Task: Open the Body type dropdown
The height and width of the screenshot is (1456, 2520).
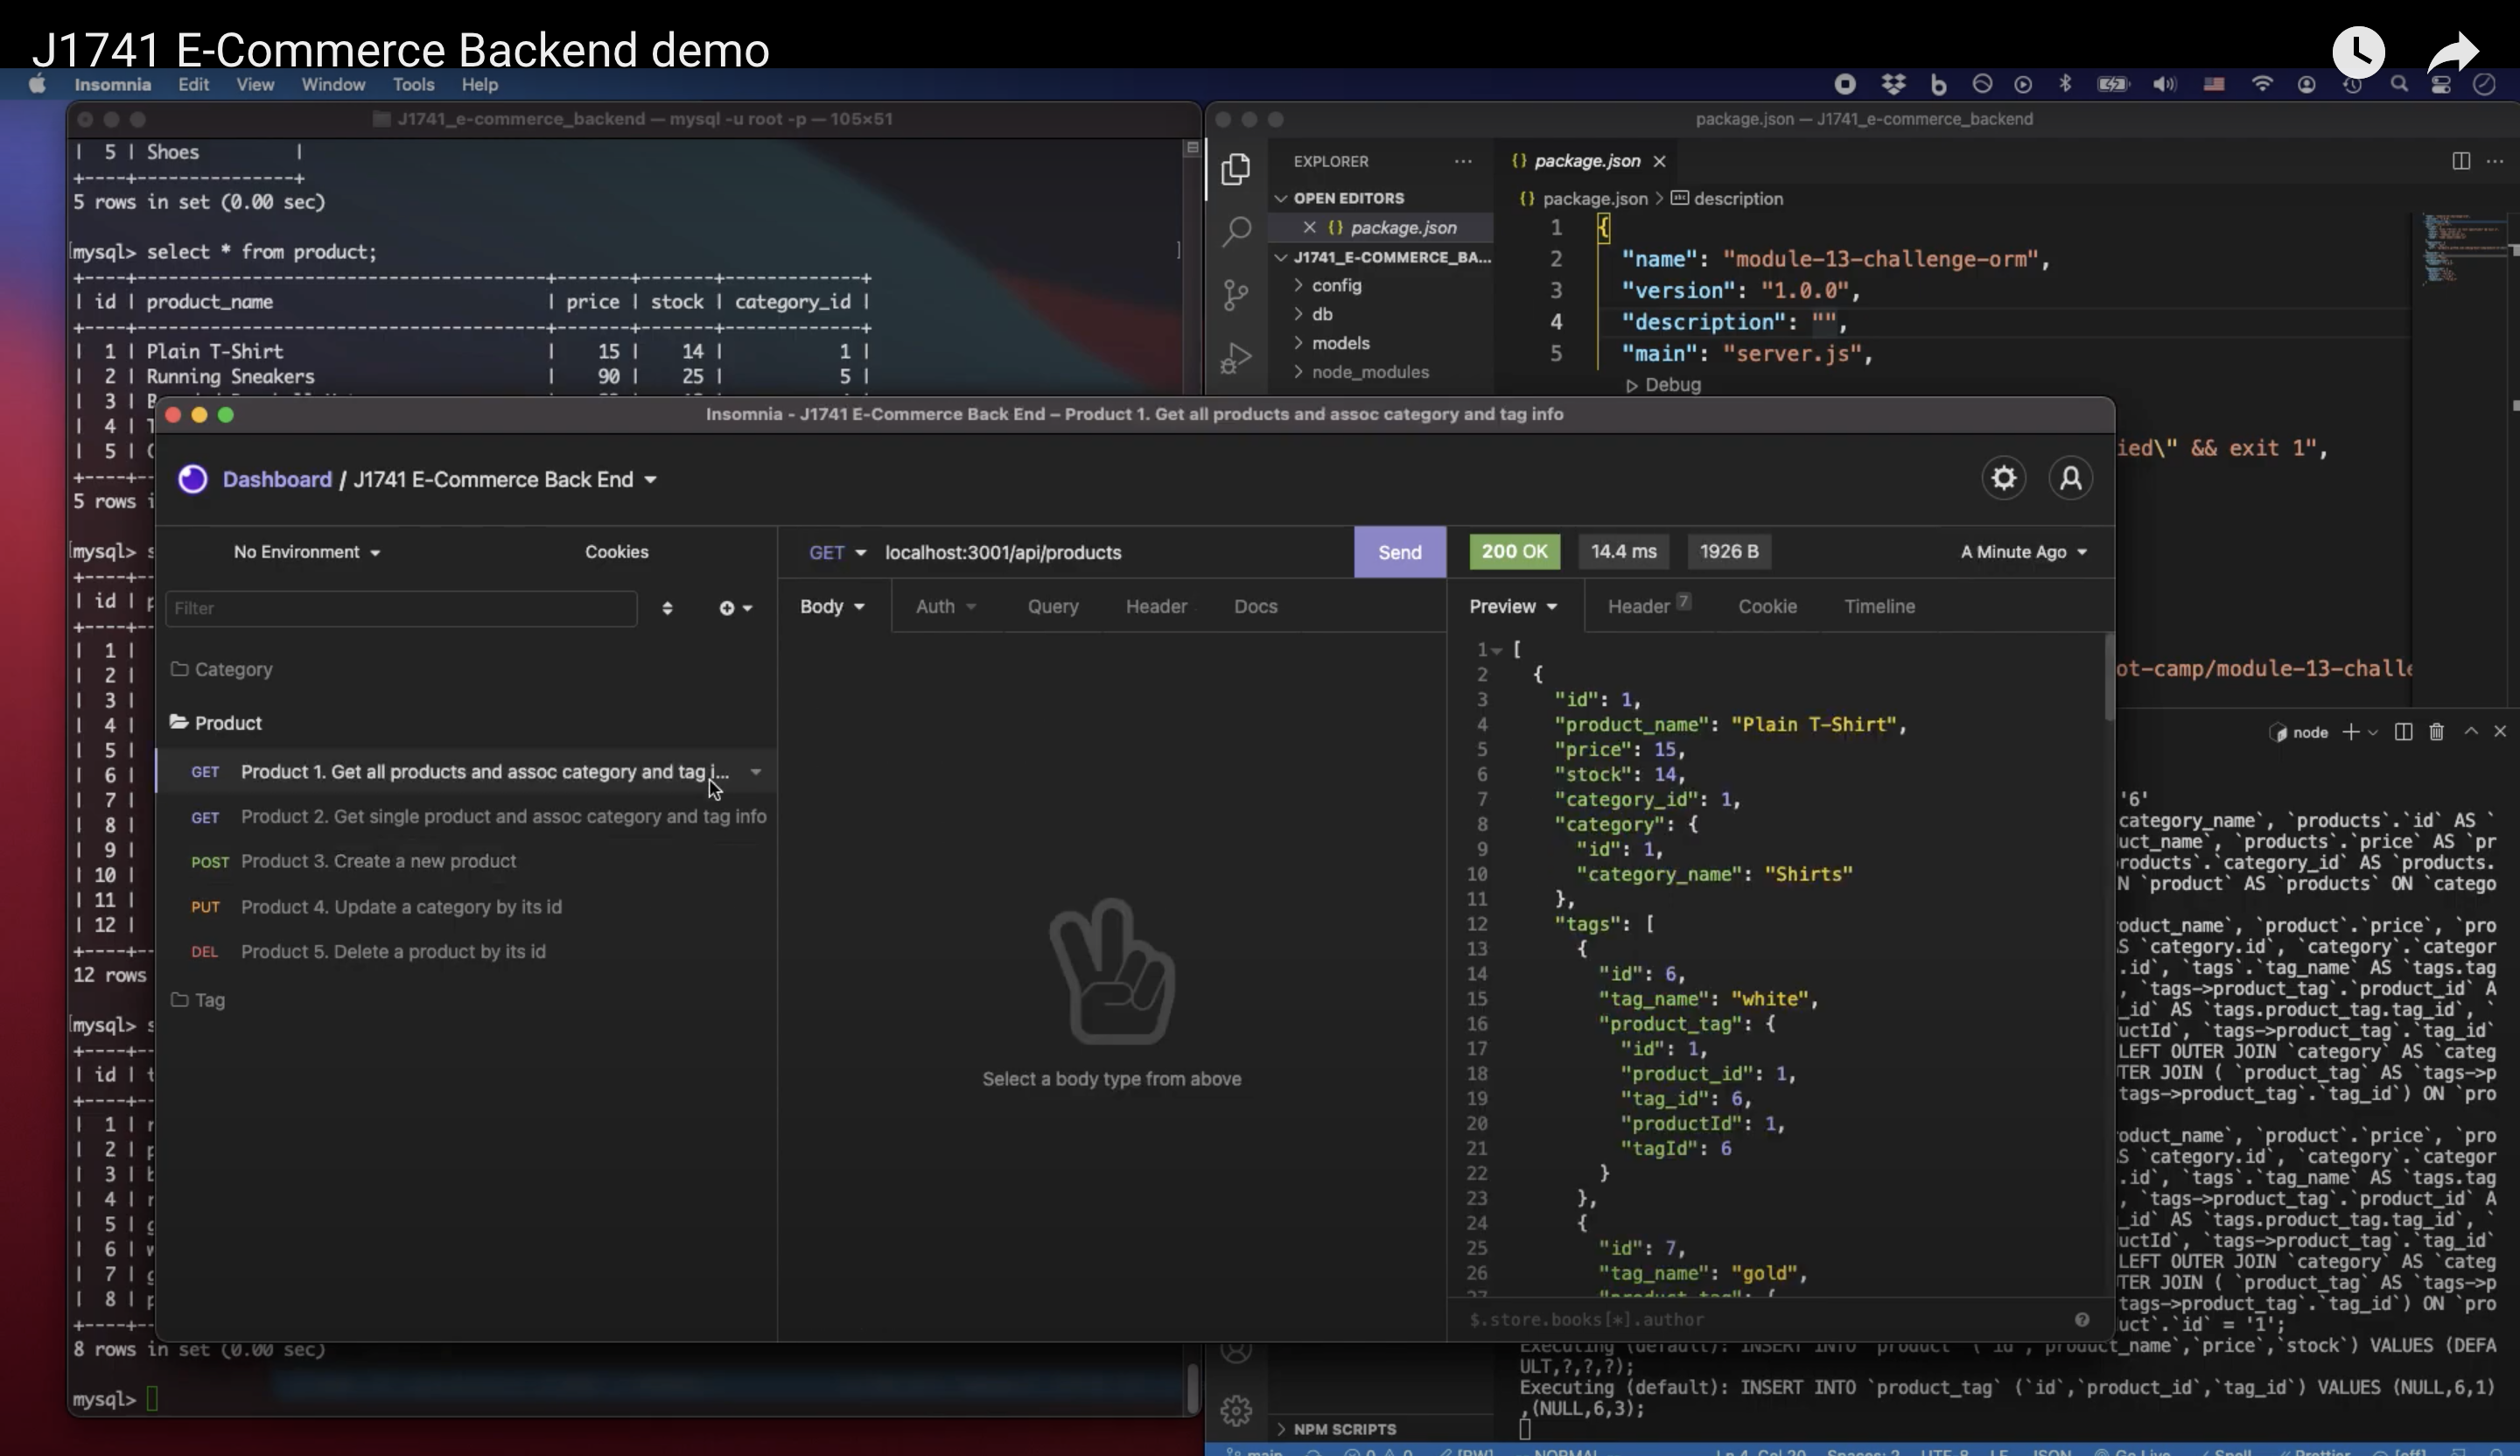Action: click(x=831, y=606)
